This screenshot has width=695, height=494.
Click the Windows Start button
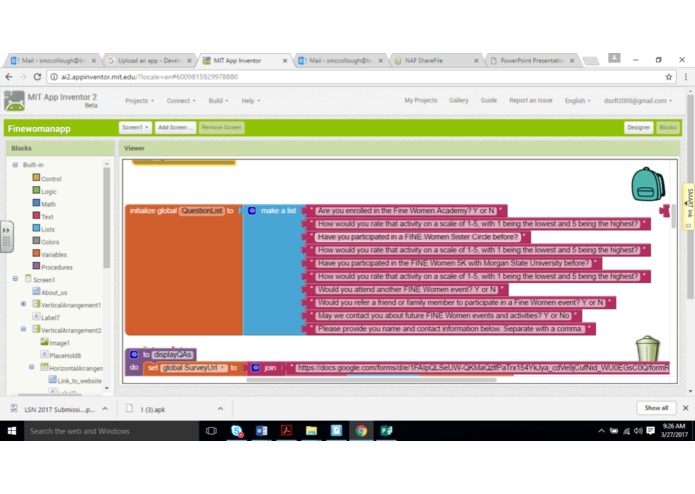pos(12,431)
